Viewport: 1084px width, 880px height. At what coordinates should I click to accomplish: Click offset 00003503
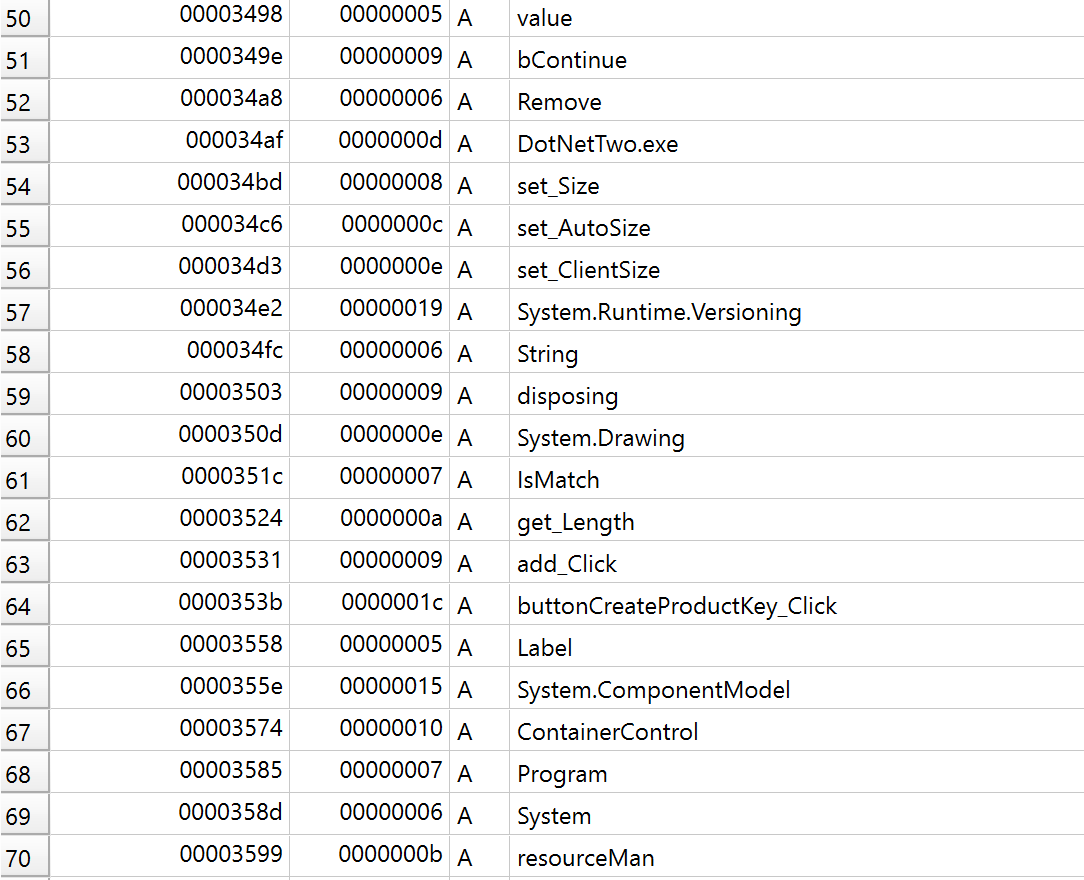(231, 392)
